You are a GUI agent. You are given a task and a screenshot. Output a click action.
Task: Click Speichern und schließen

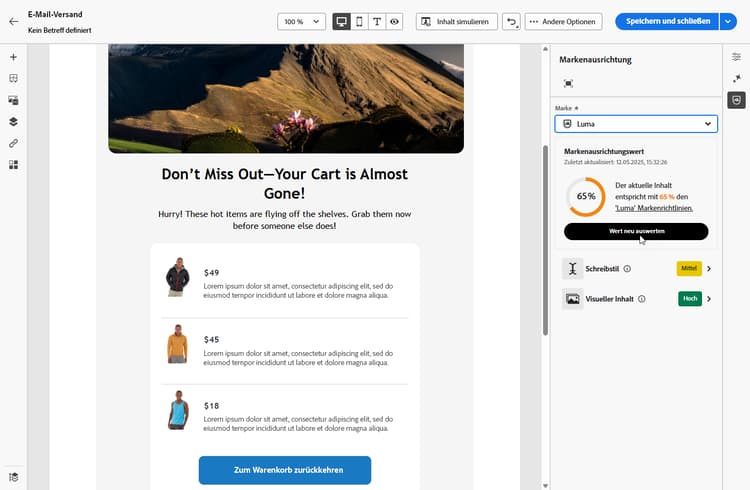(x=667, y=21)
